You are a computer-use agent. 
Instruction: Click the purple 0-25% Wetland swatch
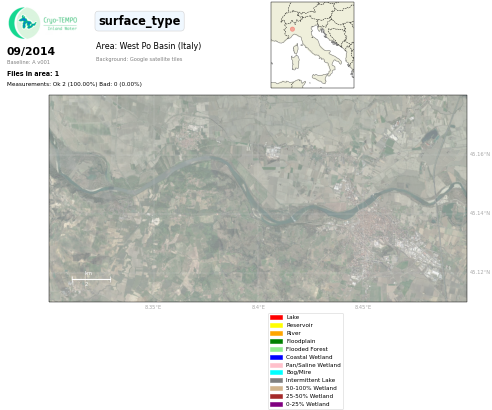point(276,404)
